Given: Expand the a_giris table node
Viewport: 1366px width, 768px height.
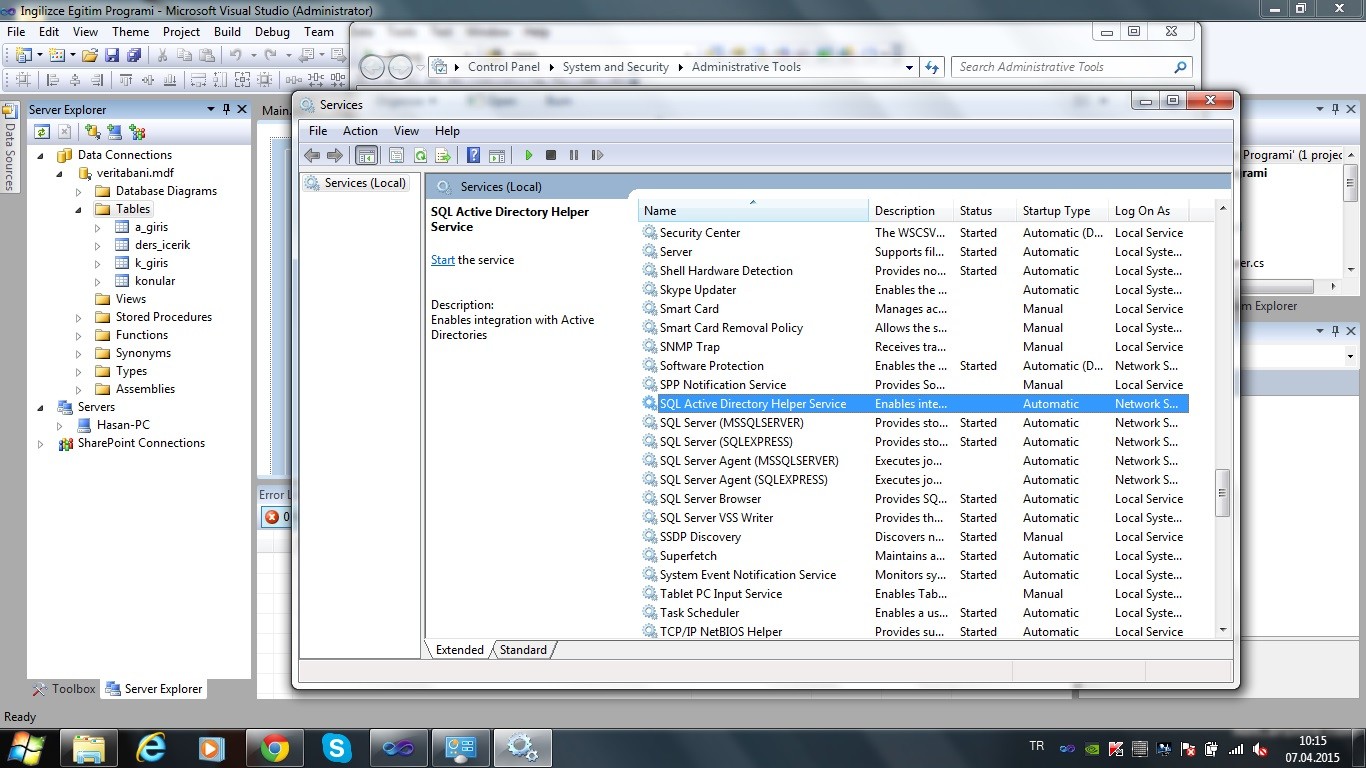Looking at the screenshot, I should pos(98,227).
